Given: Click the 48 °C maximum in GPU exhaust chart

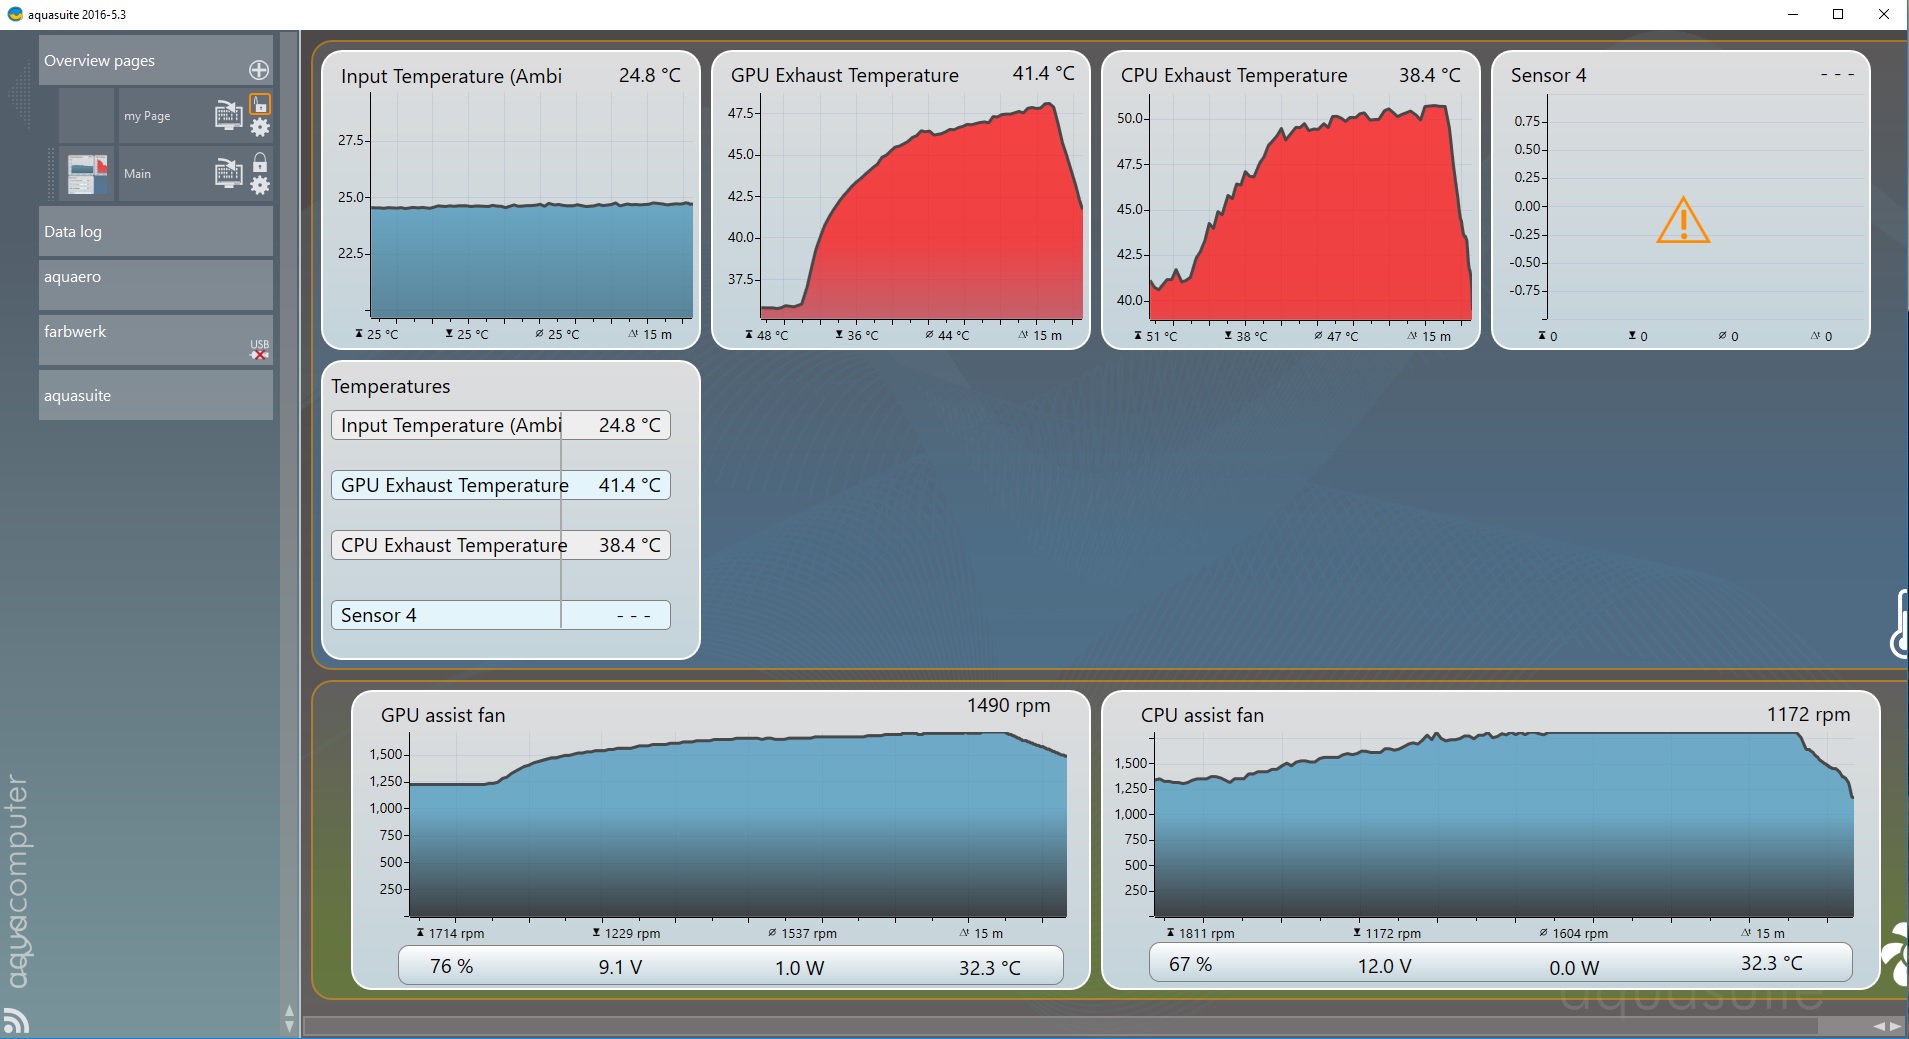Looking at the screenshot, I should tap(766, 335).
